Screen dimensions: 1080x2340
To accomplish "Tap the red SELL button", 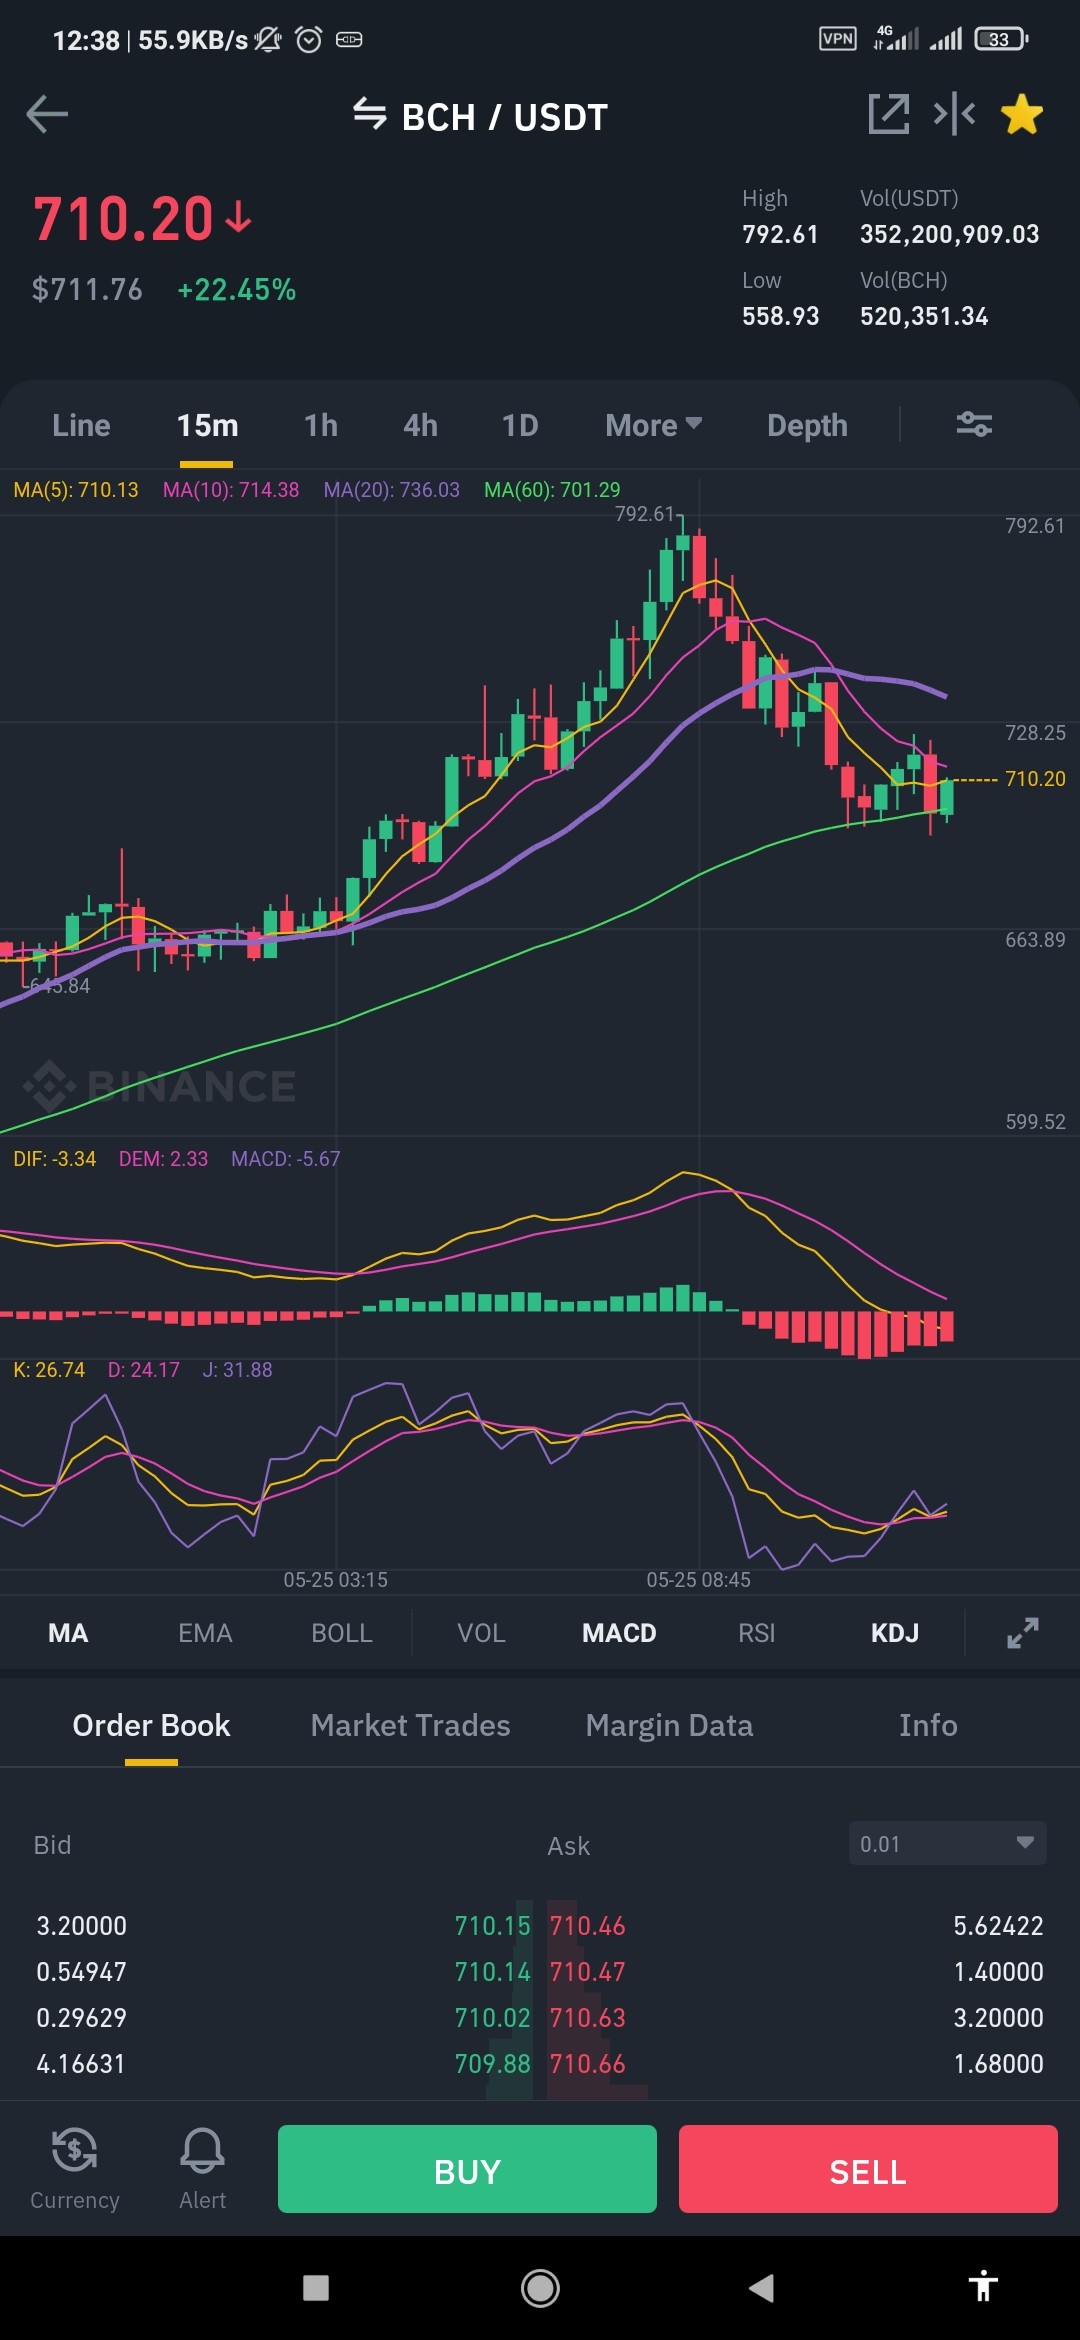I will tap(868, 2169).
